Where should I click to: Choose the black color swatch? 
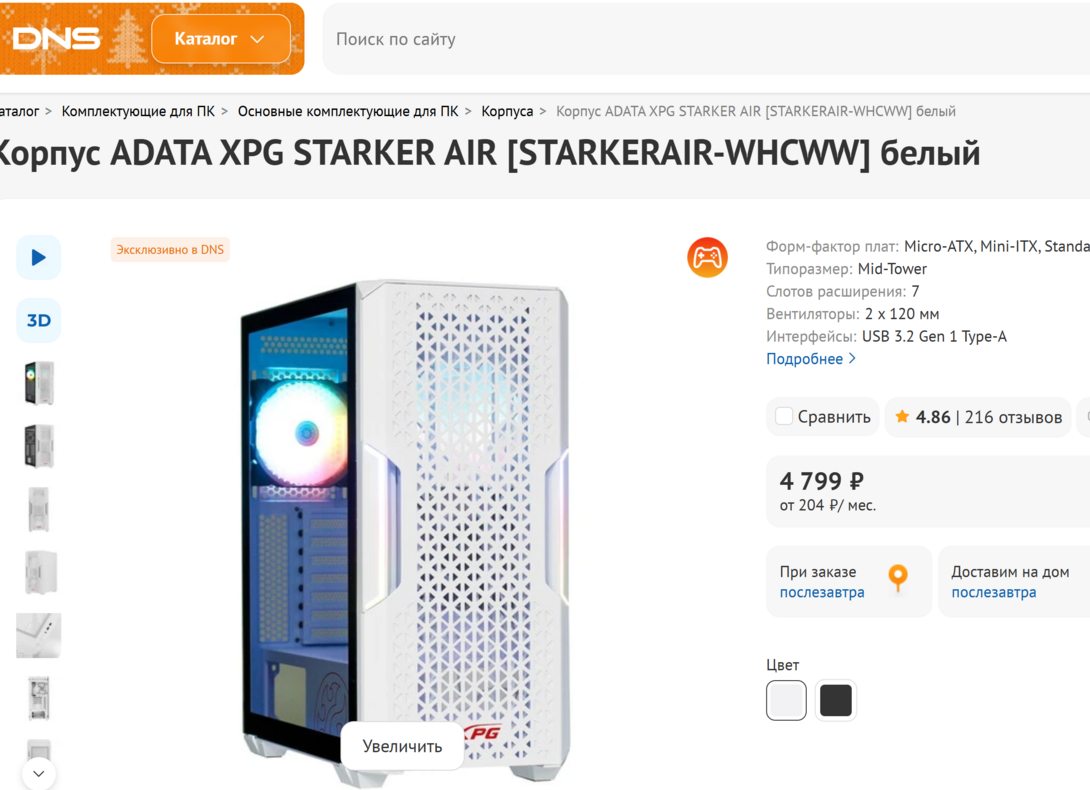click(x=836, y=700)
